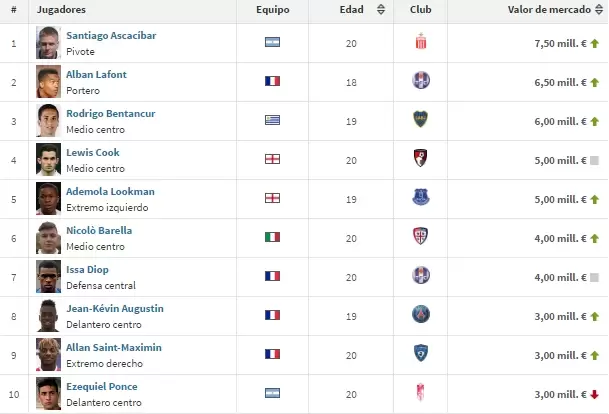Click the Equipo column header
The height and width of the screenshot is (414, 609).
272,10
